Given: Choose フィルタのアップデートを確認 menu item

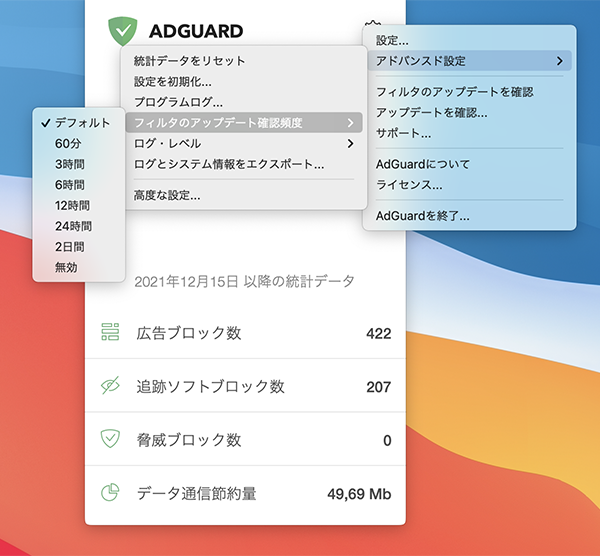Looking at the screenshot, I should coord(470,92).
